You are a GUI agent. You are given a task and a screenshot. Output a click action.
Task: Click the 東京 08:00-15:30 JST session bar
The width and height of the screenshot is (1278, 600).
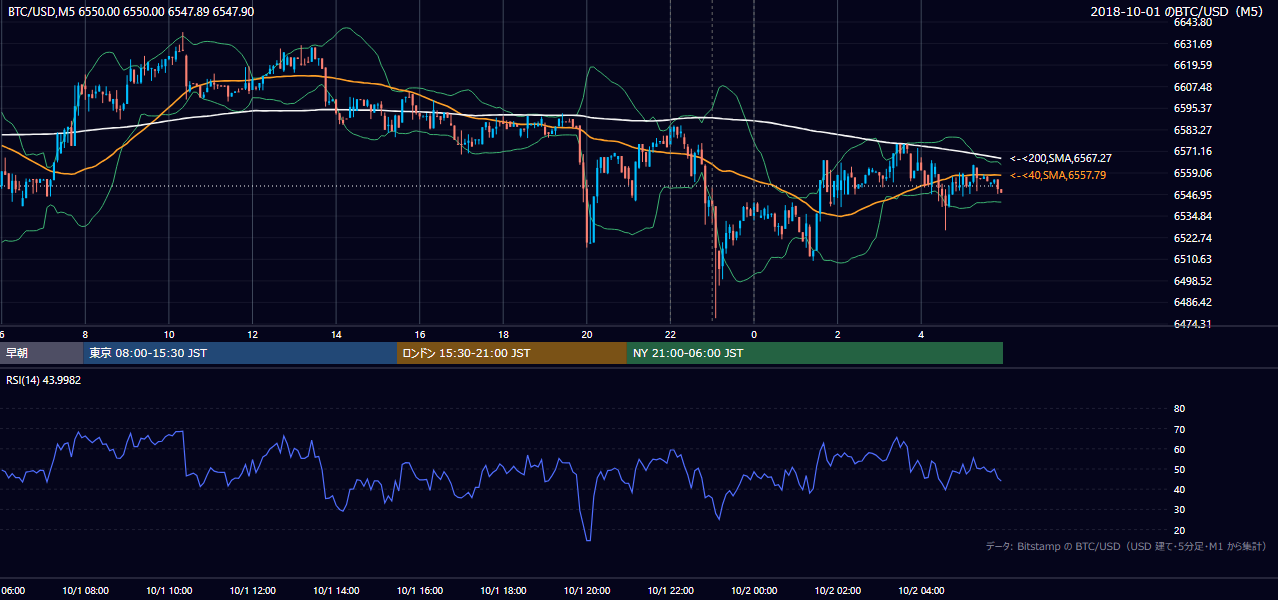pyautogui.click(x=239, y=353)
